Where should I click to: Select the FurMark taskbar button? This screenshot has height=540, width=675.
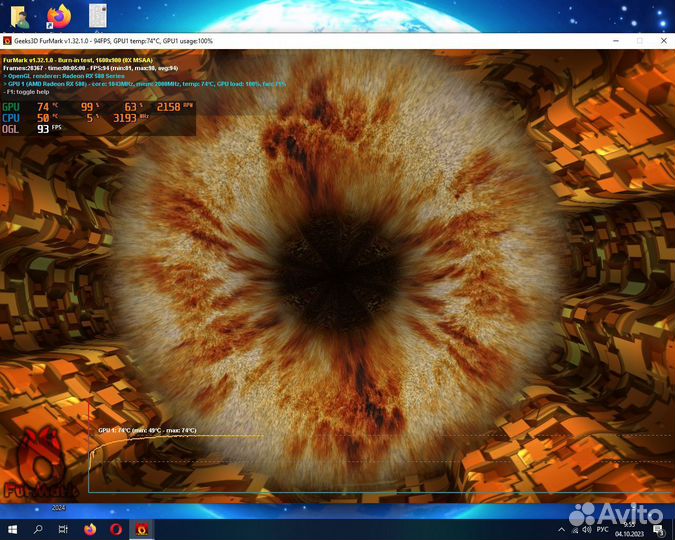(x=143, y=528)
